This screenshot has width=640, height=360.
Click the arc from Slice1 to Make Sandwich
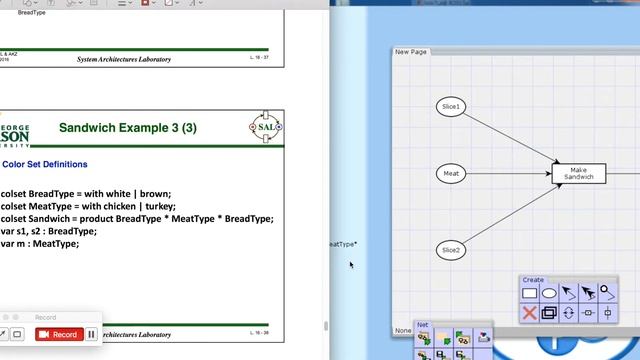(510, 138)
